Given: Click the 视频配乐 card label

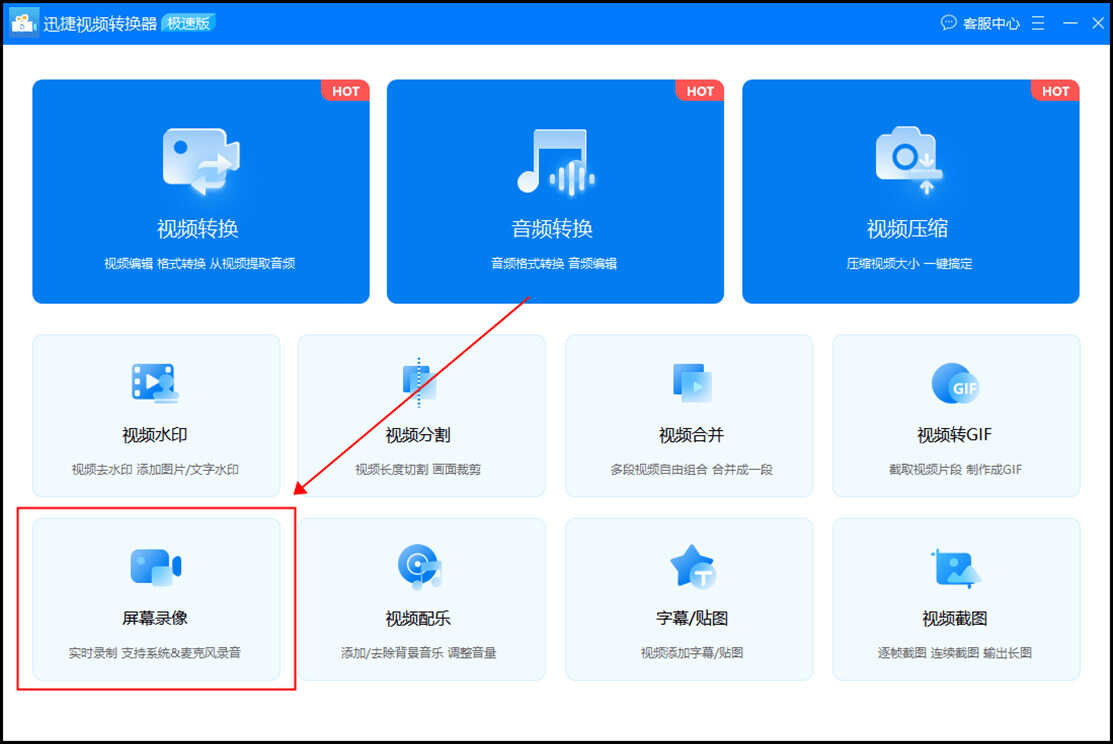Looking at the screenshot, I should [x=418, y=618].
